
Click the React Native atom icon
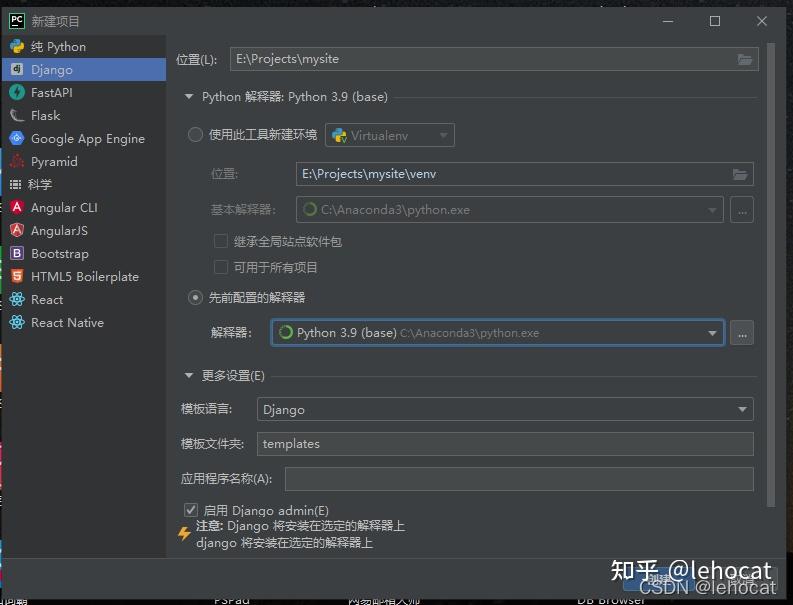(x=17, y=322)
